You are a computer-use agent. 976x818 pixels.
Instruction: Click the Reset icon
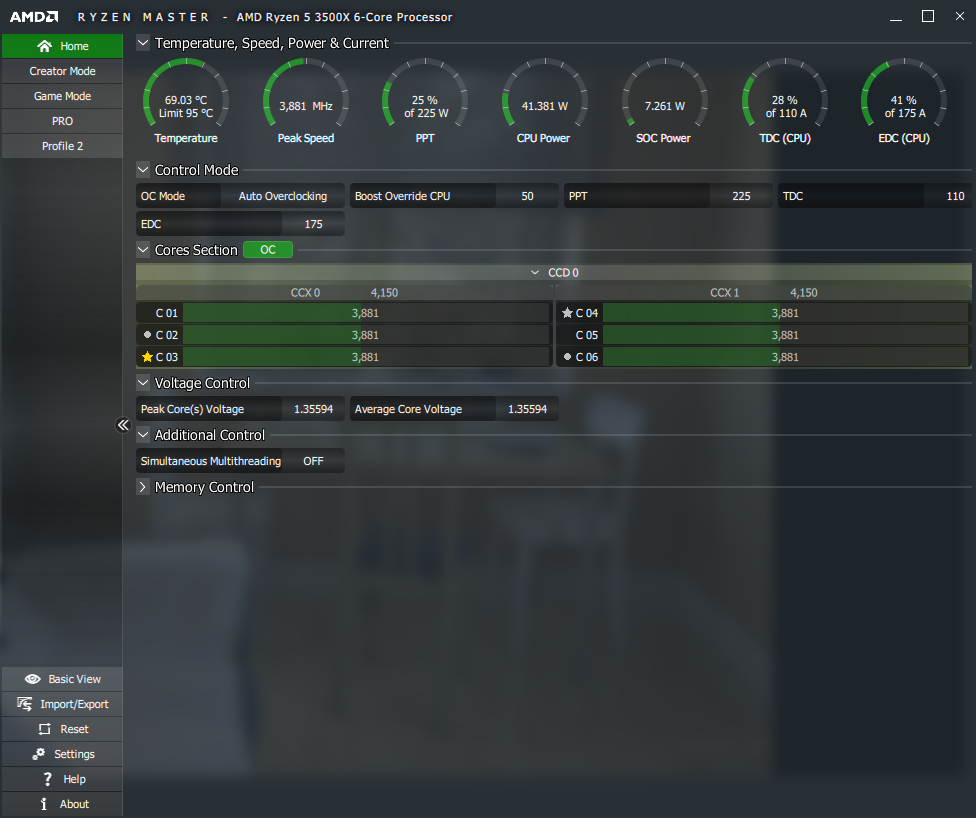coord(44,729)
